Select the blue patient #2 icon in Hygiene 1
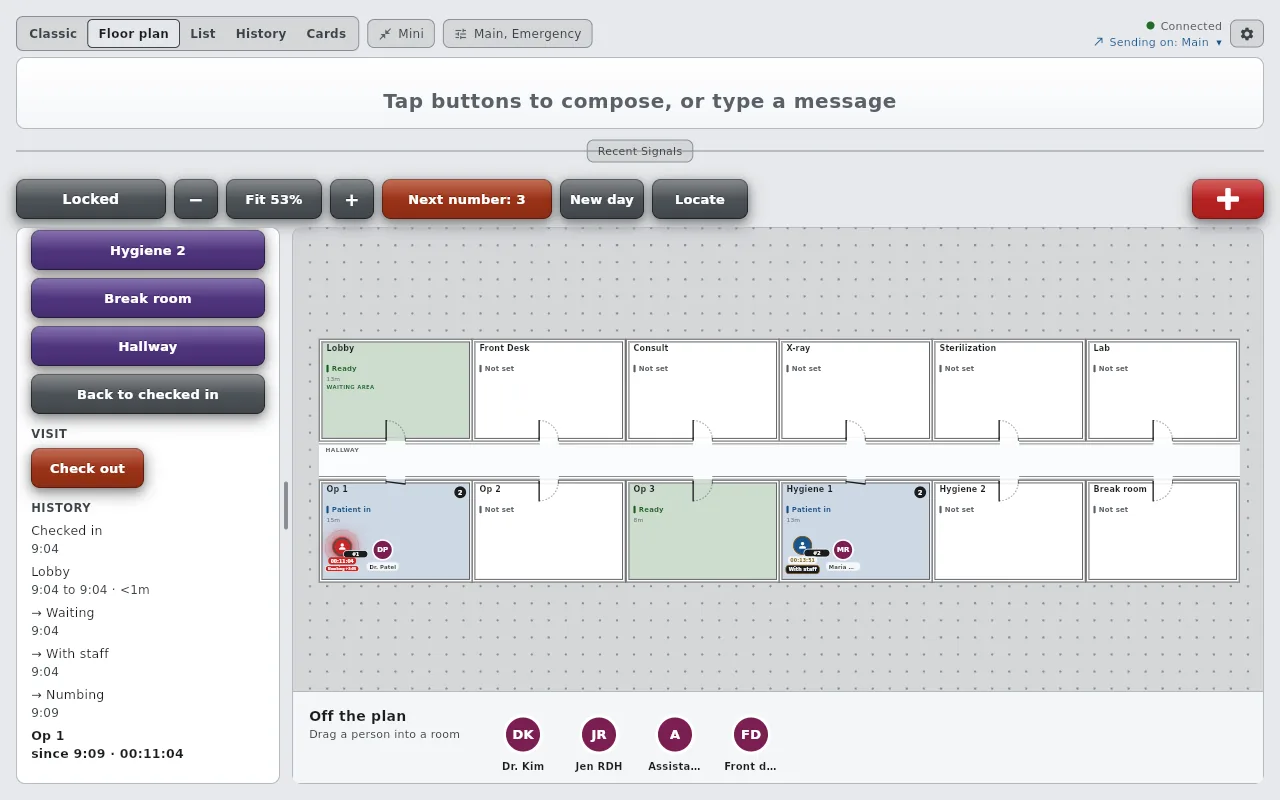The image size is (1280, 800). (x=802, y=545)
